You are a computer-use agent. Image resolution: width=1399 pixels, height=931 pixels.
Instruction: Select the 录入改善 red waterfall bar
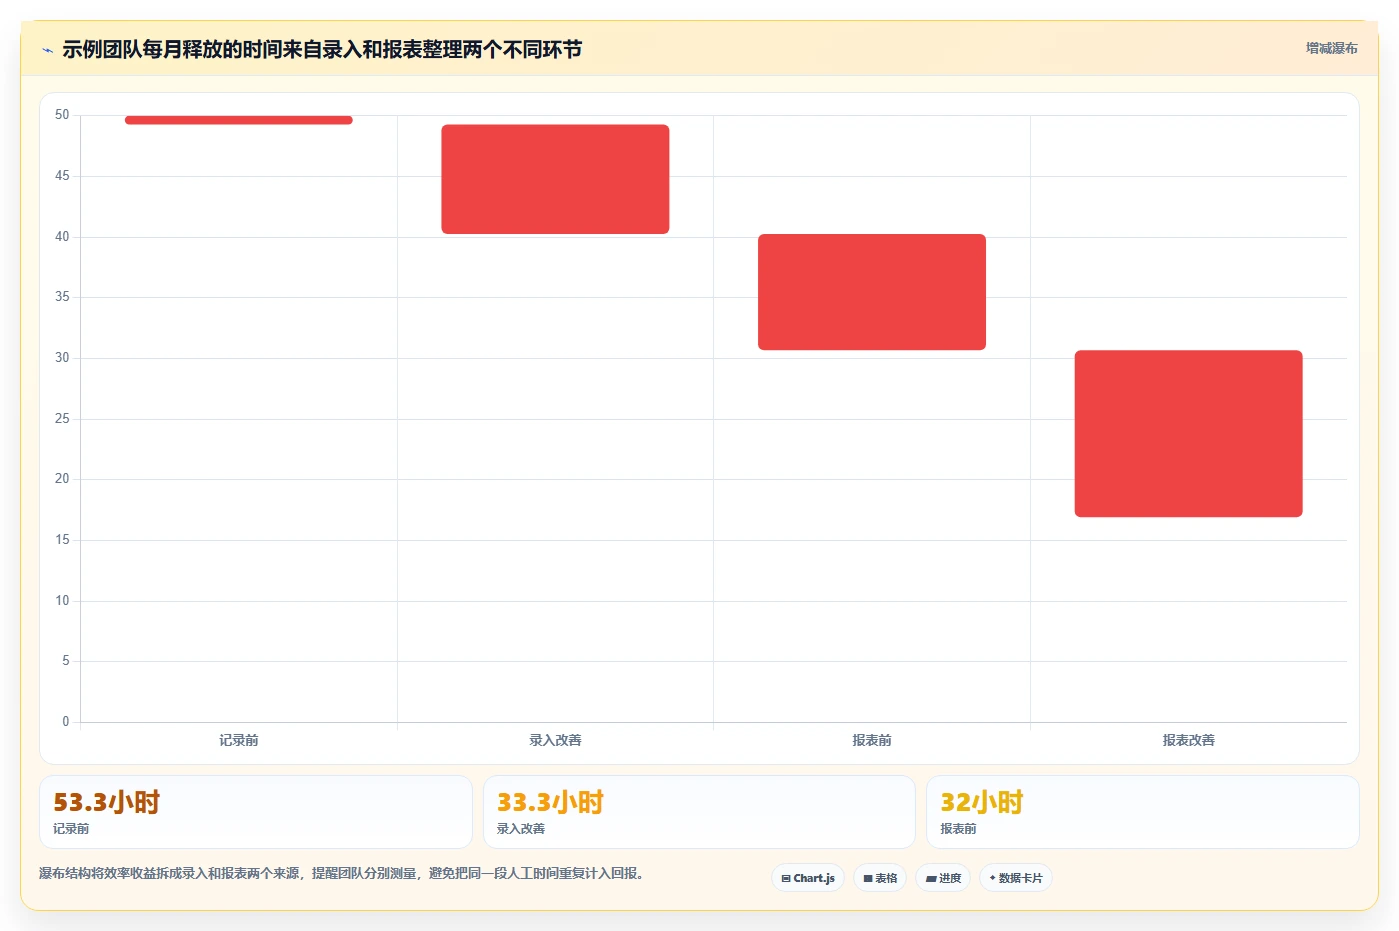pos(555,179)
